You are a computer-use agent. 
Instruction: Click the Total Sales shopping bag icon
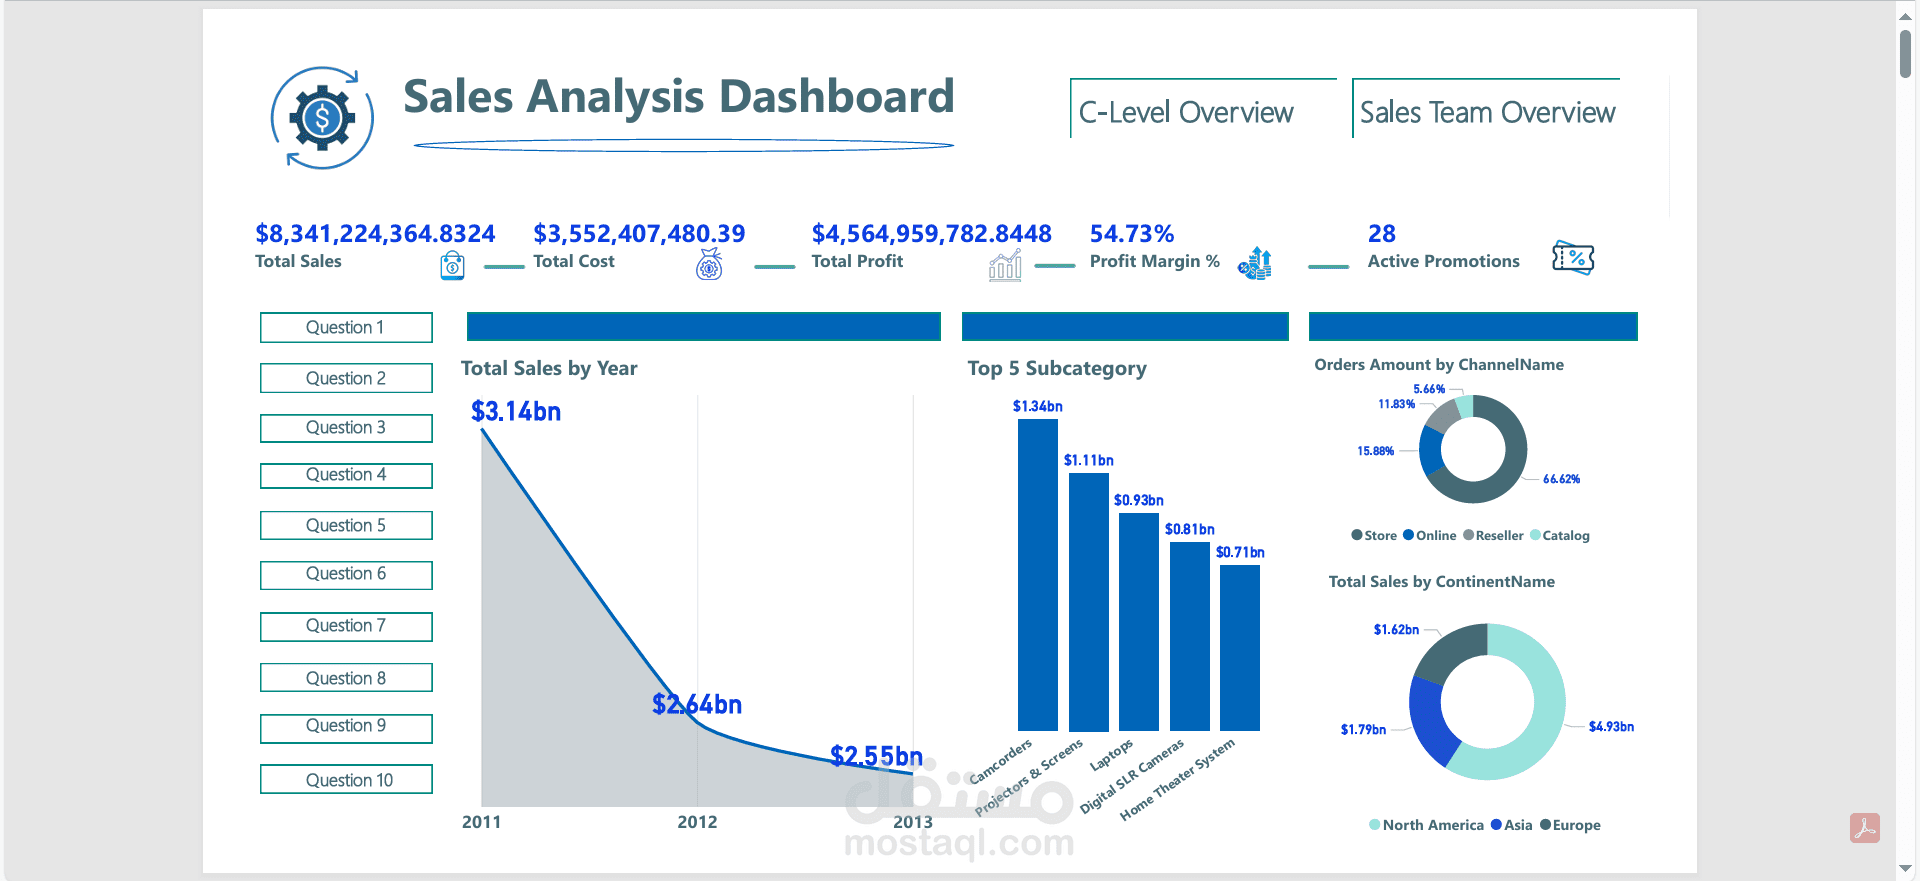pos(452,265)
